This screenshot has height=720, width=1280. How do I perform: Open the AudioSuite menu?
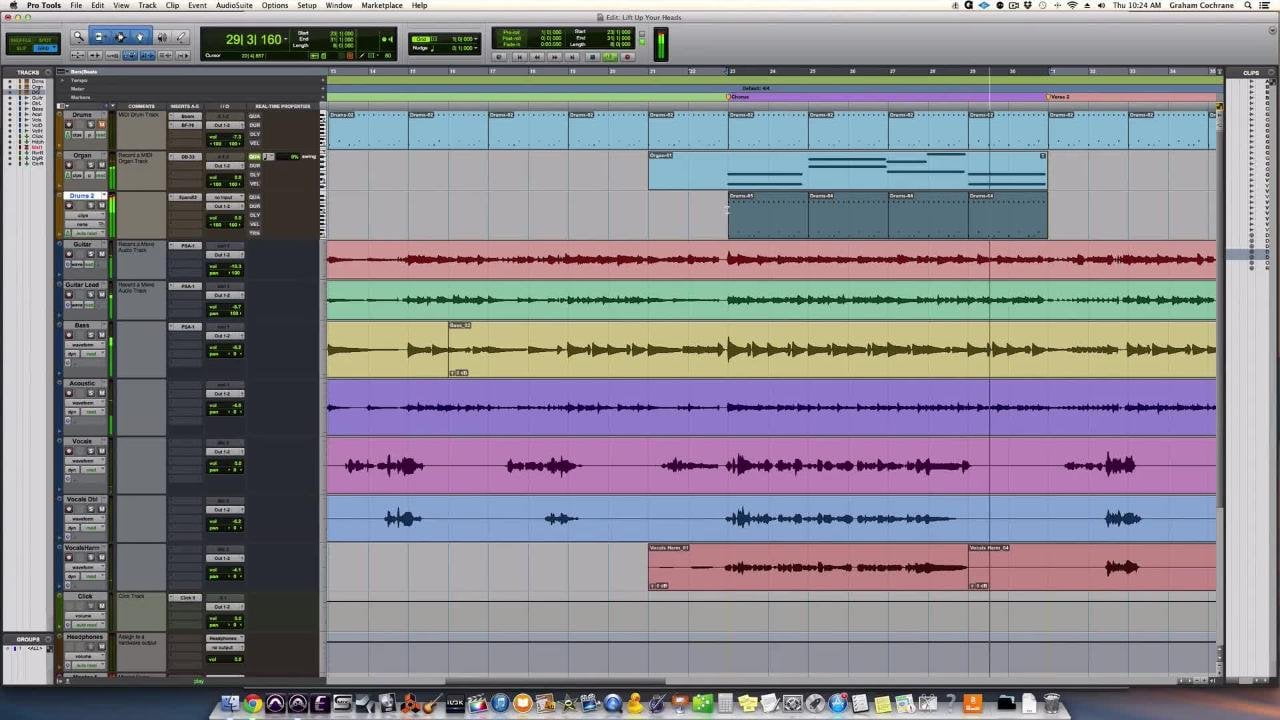pos(232,5)
